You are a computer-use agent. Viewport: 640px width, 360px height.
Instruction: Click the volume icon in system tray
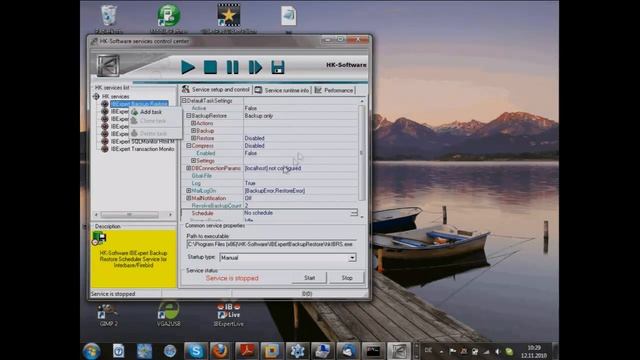(x=497, y=351)
